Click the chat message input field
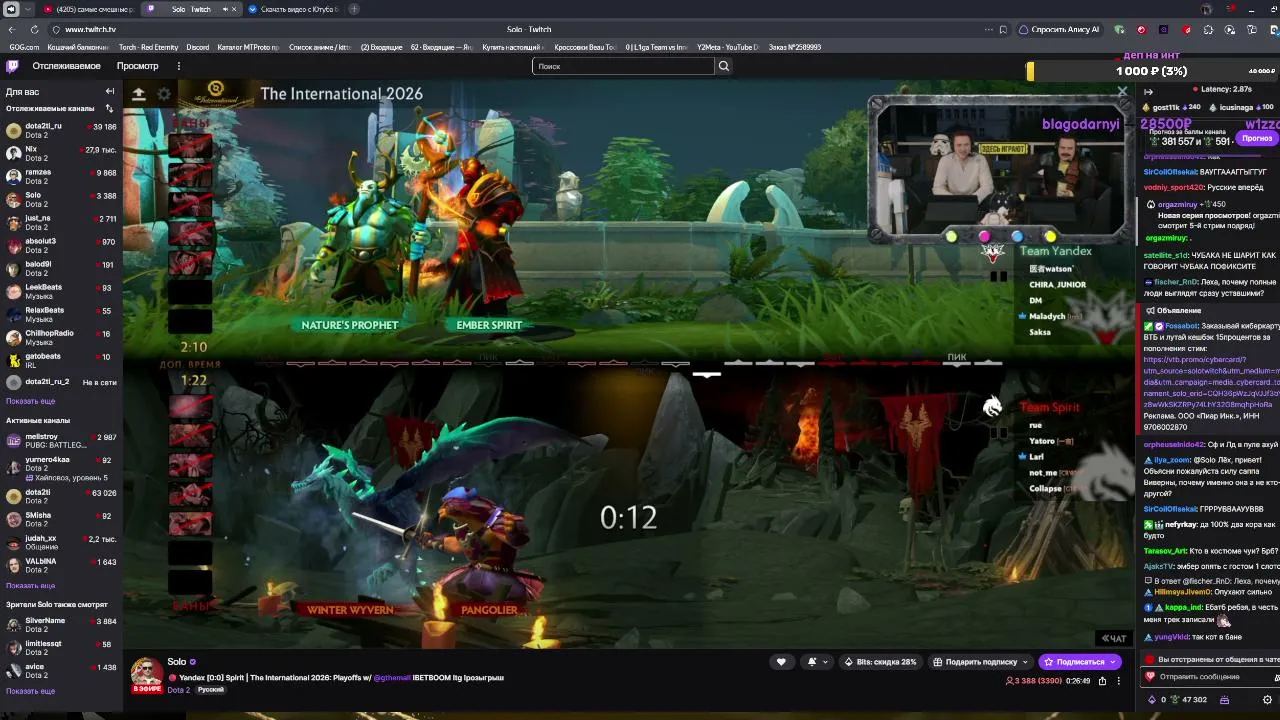 tap(1211, 677)
